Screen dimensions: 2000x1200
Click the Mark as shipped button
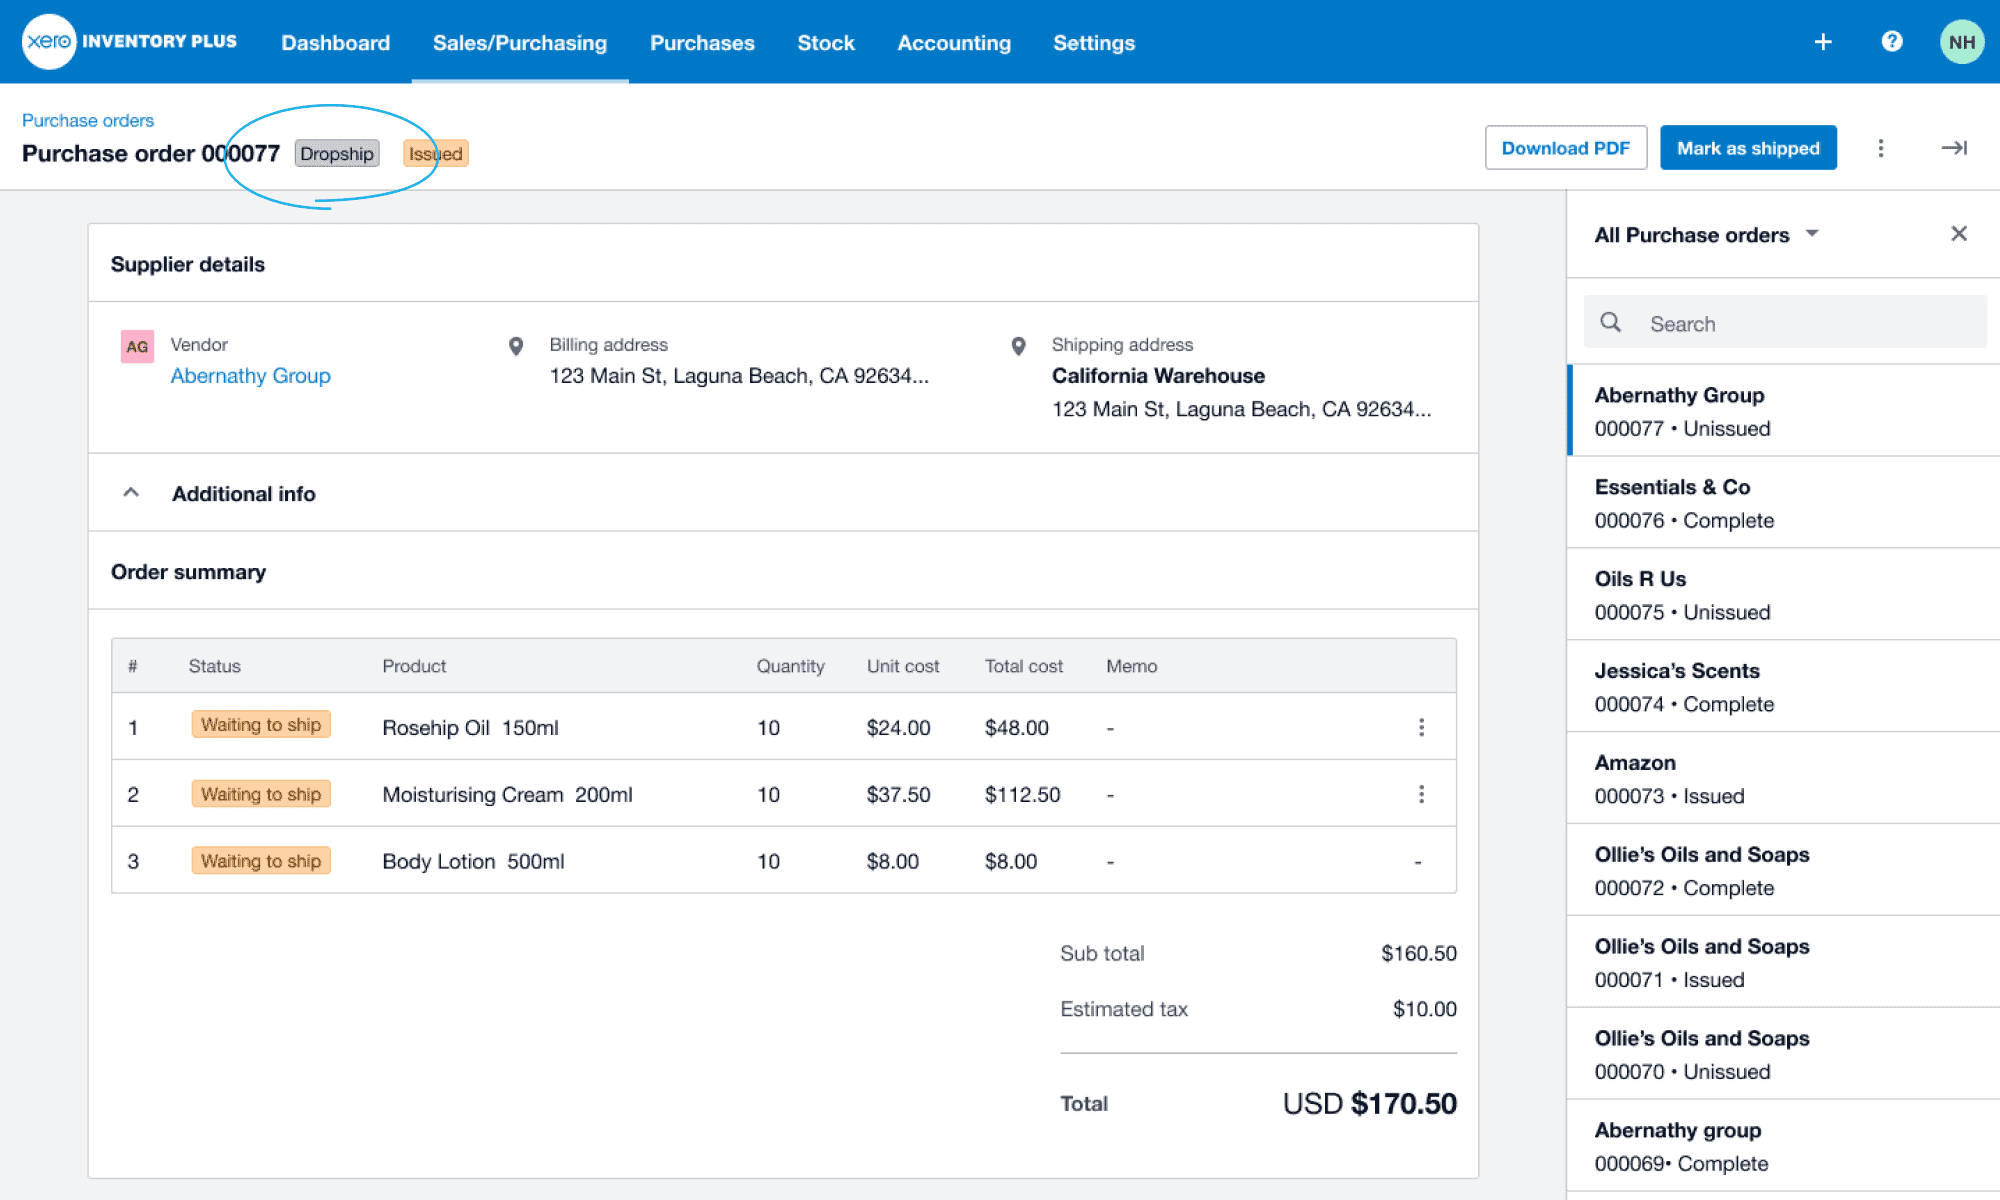coord(1748,147)
